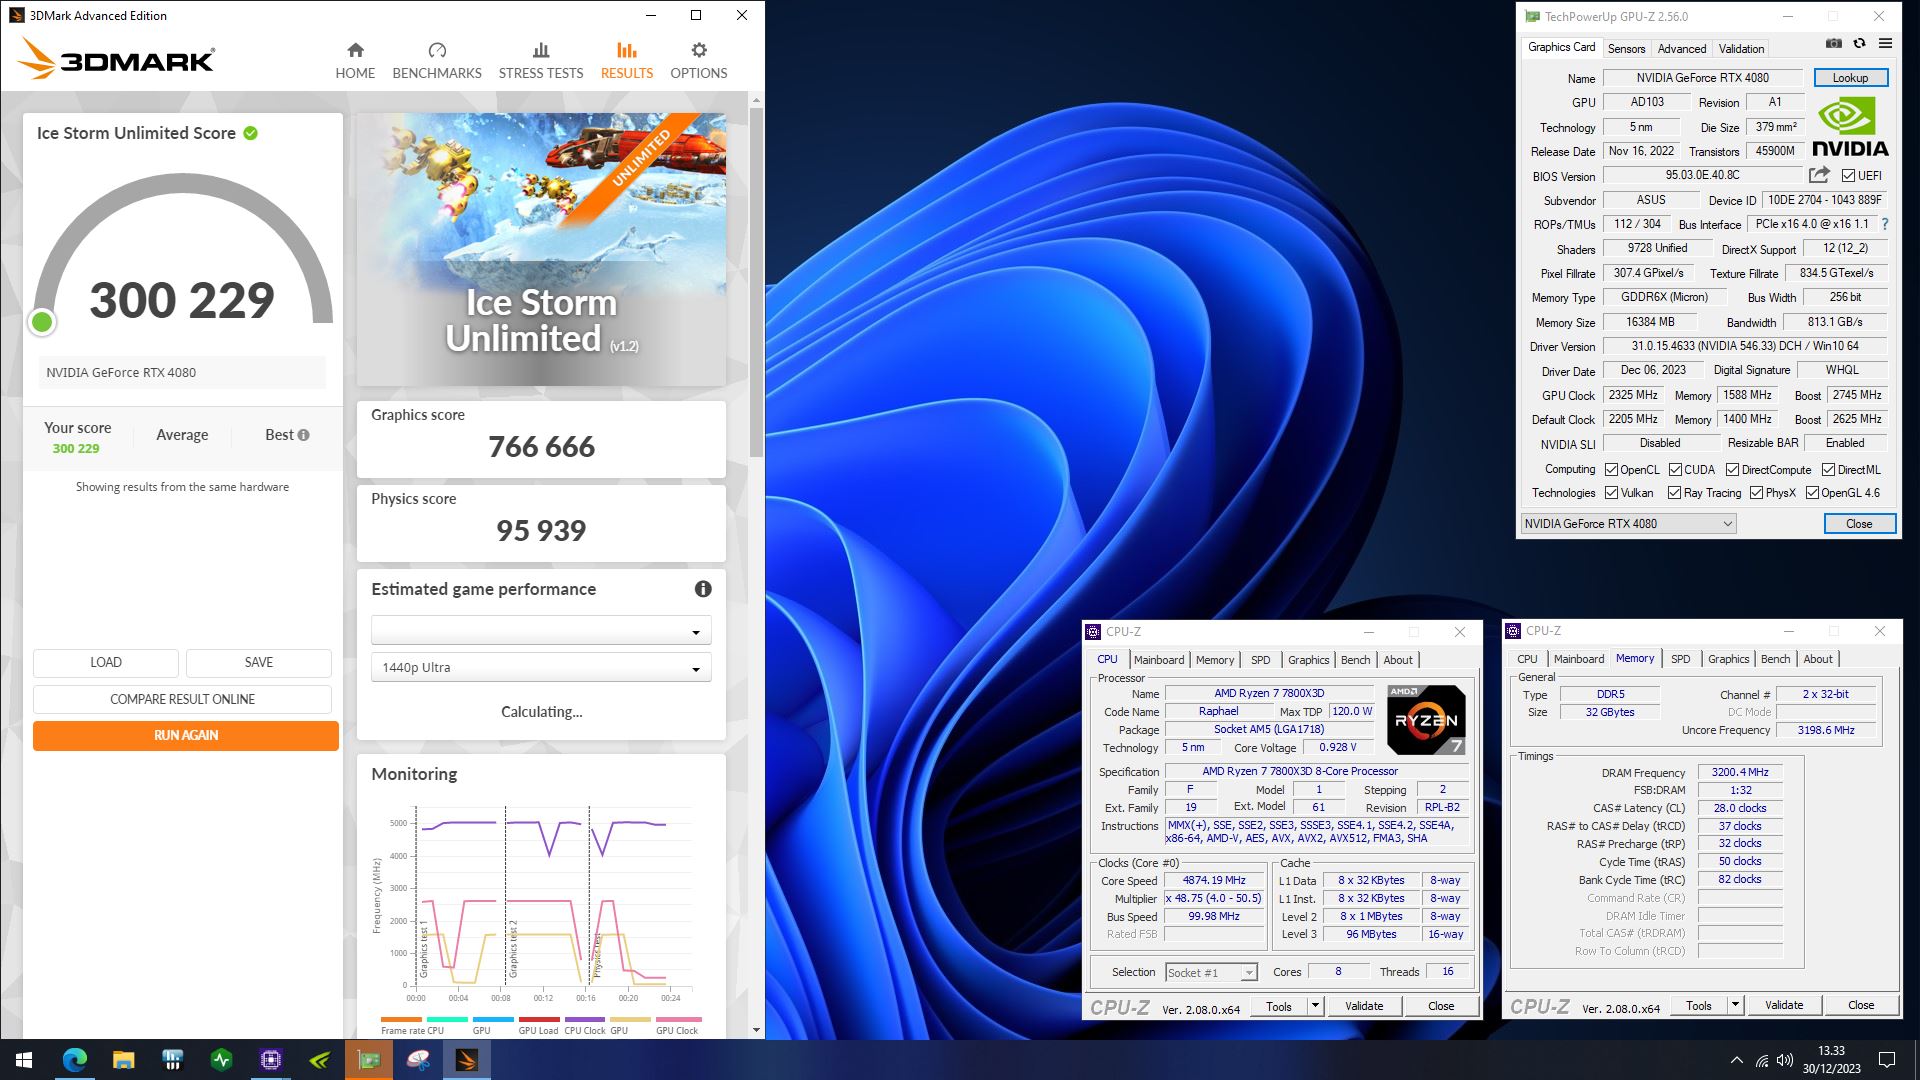The image size is (1920, 1080).
Task: Click Validate in the CPU-Z CPU window
Action: coord(1364,1006)
